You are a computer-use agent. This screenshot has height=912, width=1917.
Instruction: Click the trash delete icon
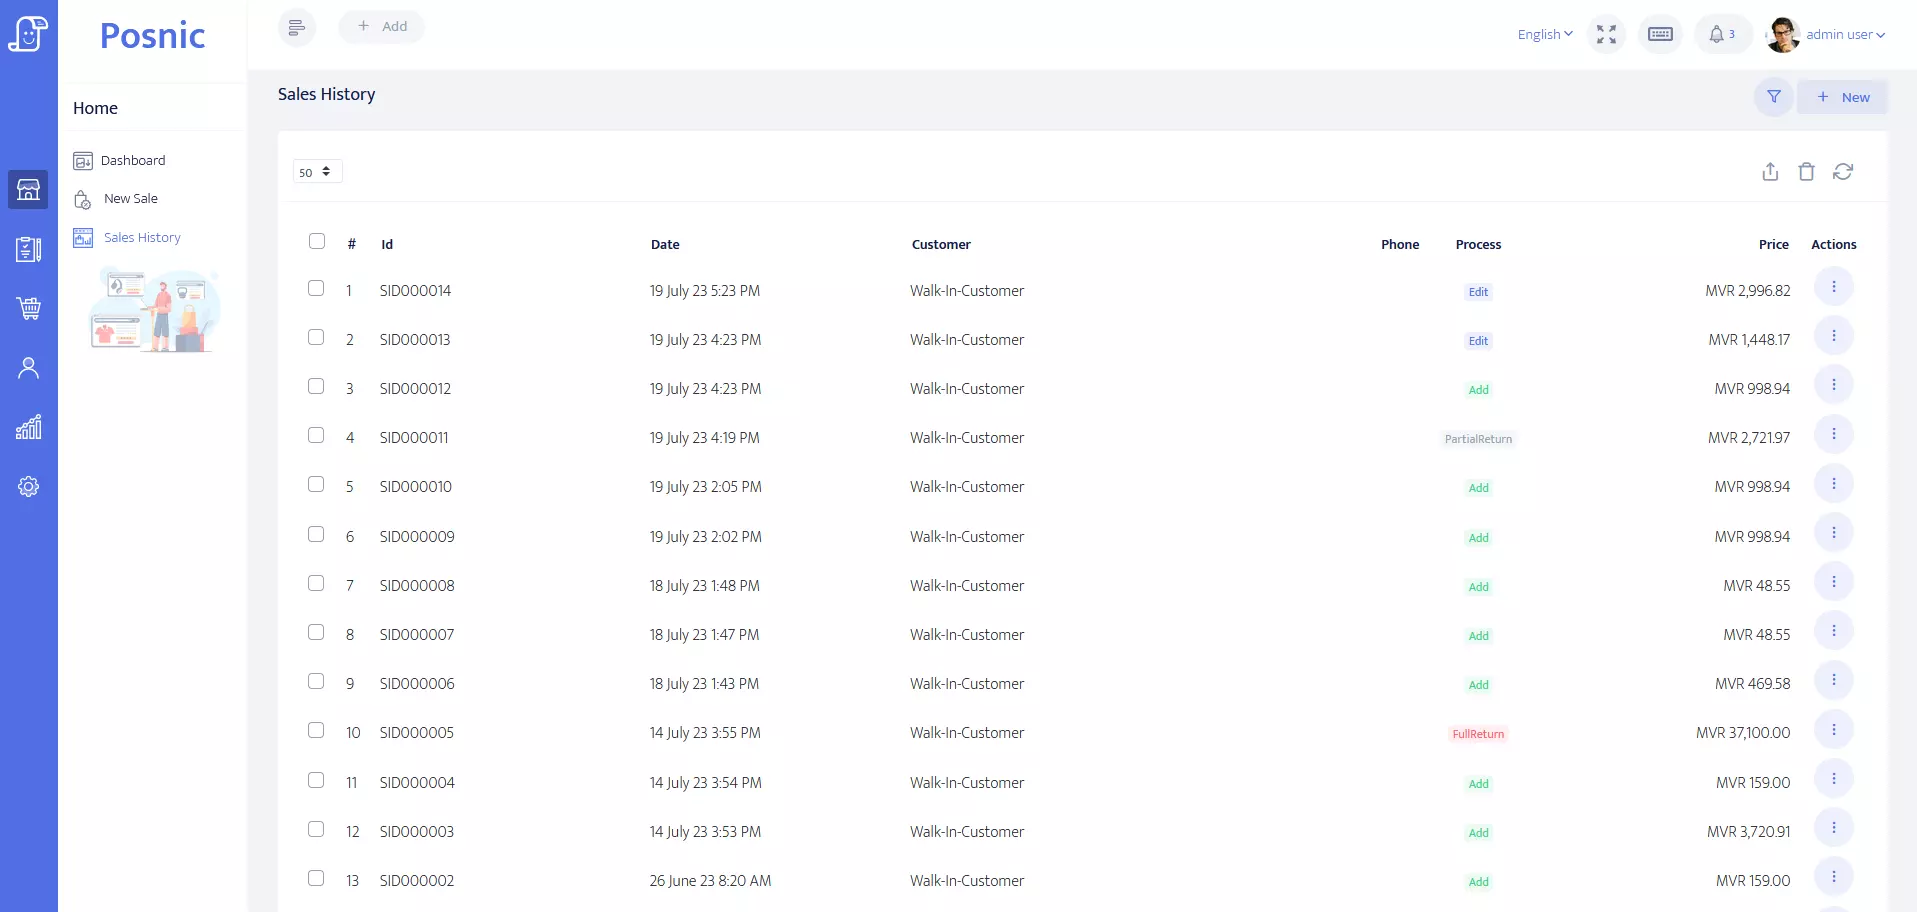[1806, 172]
